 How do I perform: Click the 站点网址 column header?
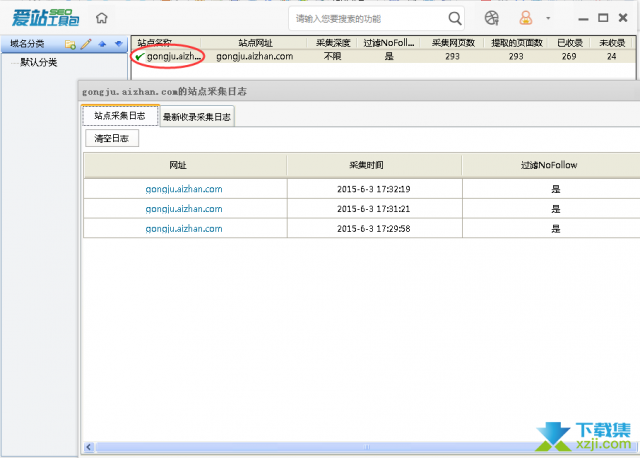[254, 43]
